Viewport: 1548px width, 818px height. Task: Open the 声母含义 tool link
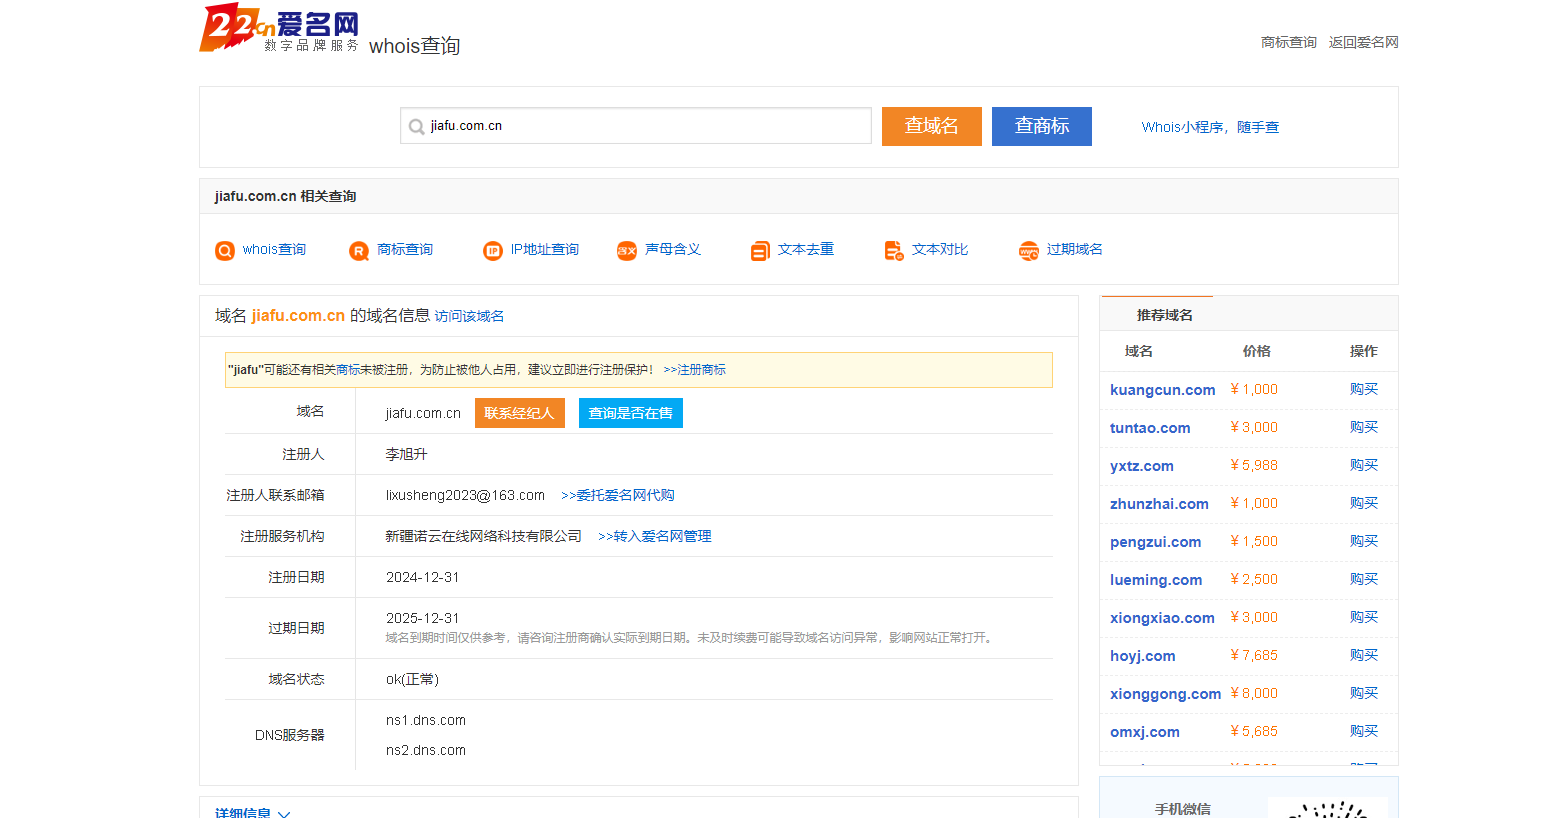coord(673,249)
